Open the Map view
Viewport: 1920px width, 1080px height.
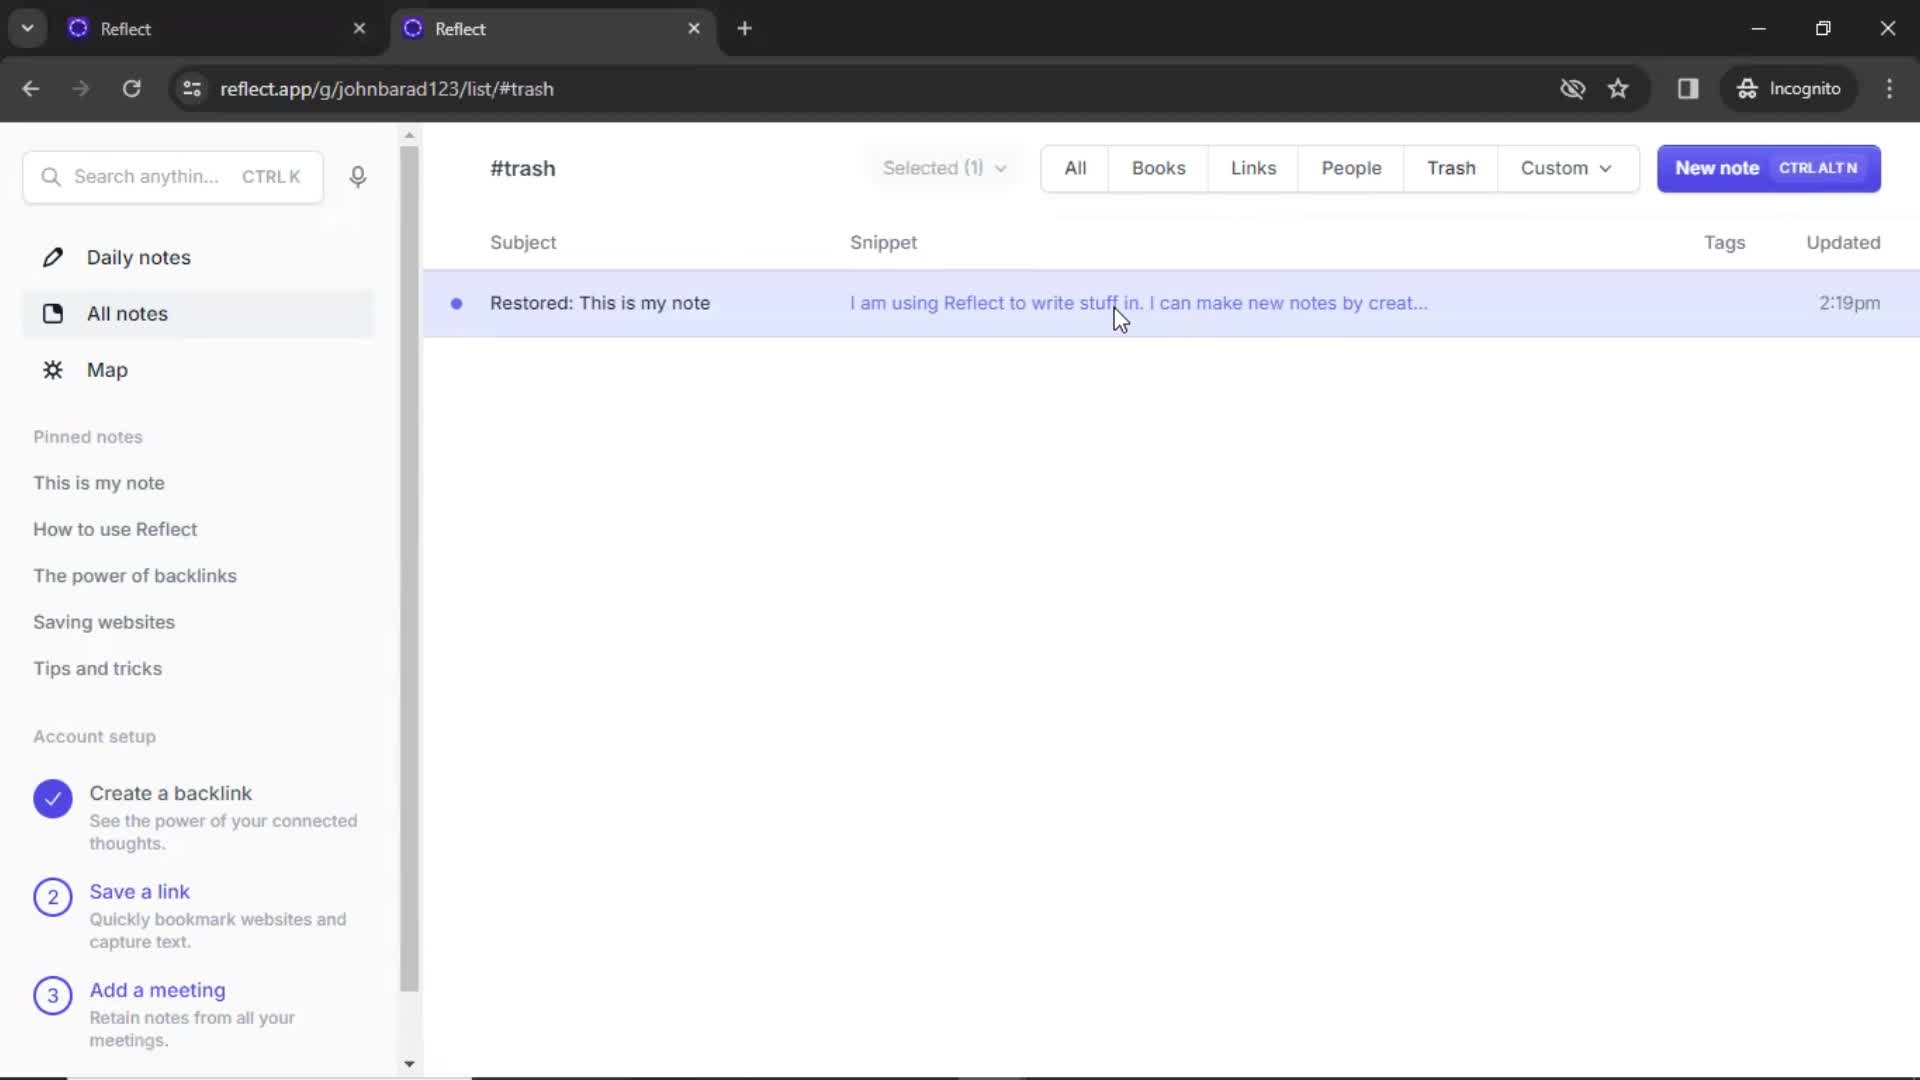(107, 370)
